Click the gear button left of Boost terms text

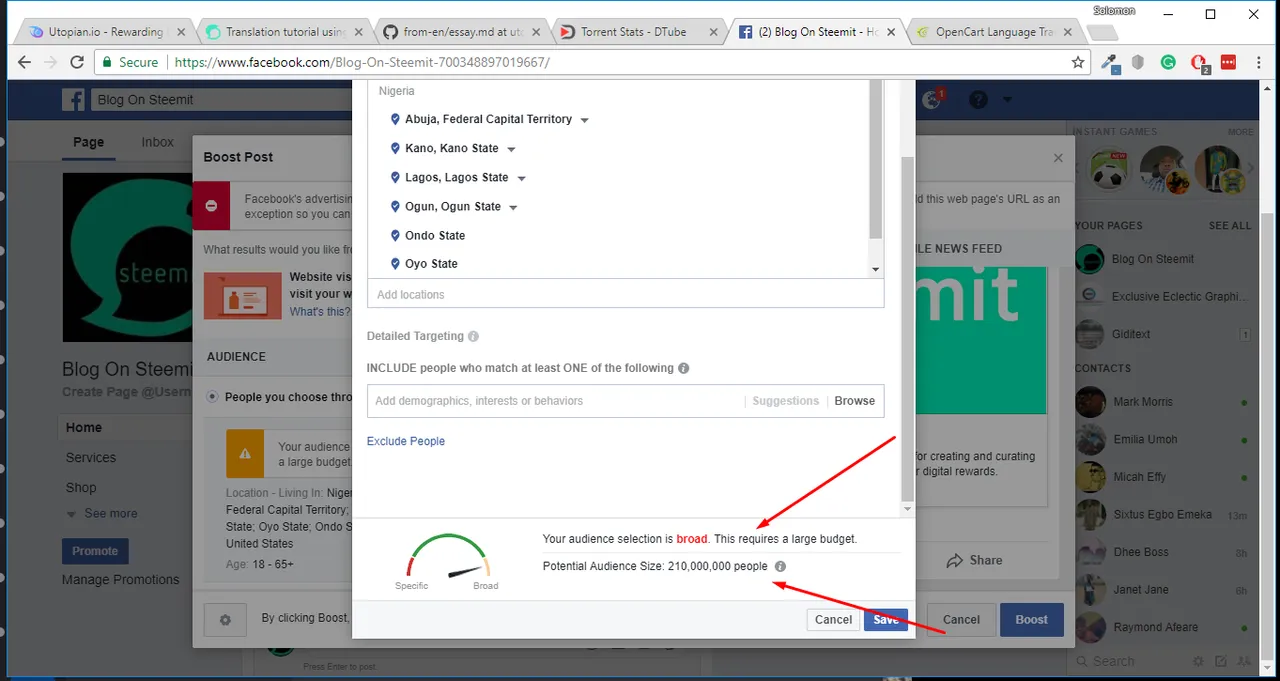coord(225,620)
